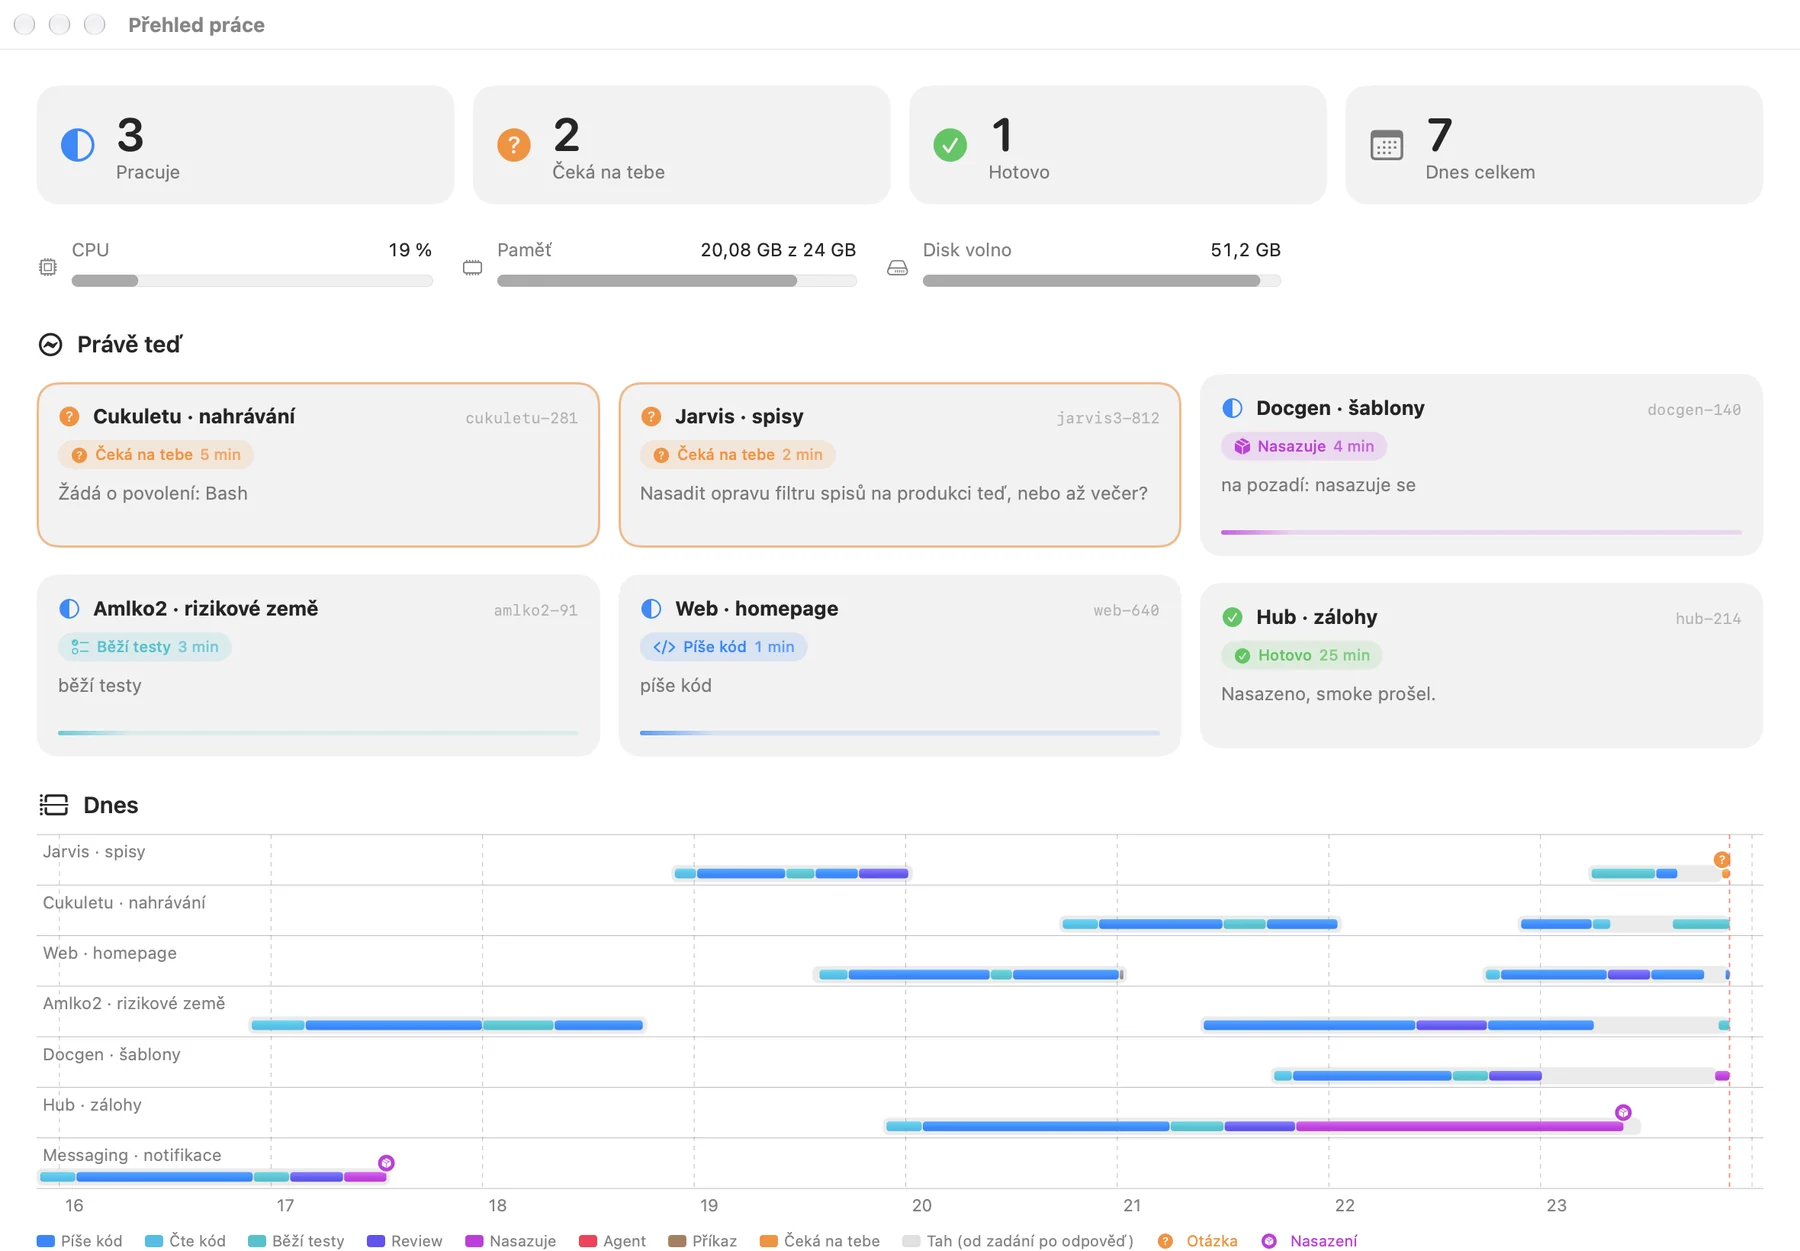Click the purple deployment marker on Hub · zálohy timeline
Viewport: 1800px width, 1251px height.
pyautogui.click(x=1623, y=1112)
